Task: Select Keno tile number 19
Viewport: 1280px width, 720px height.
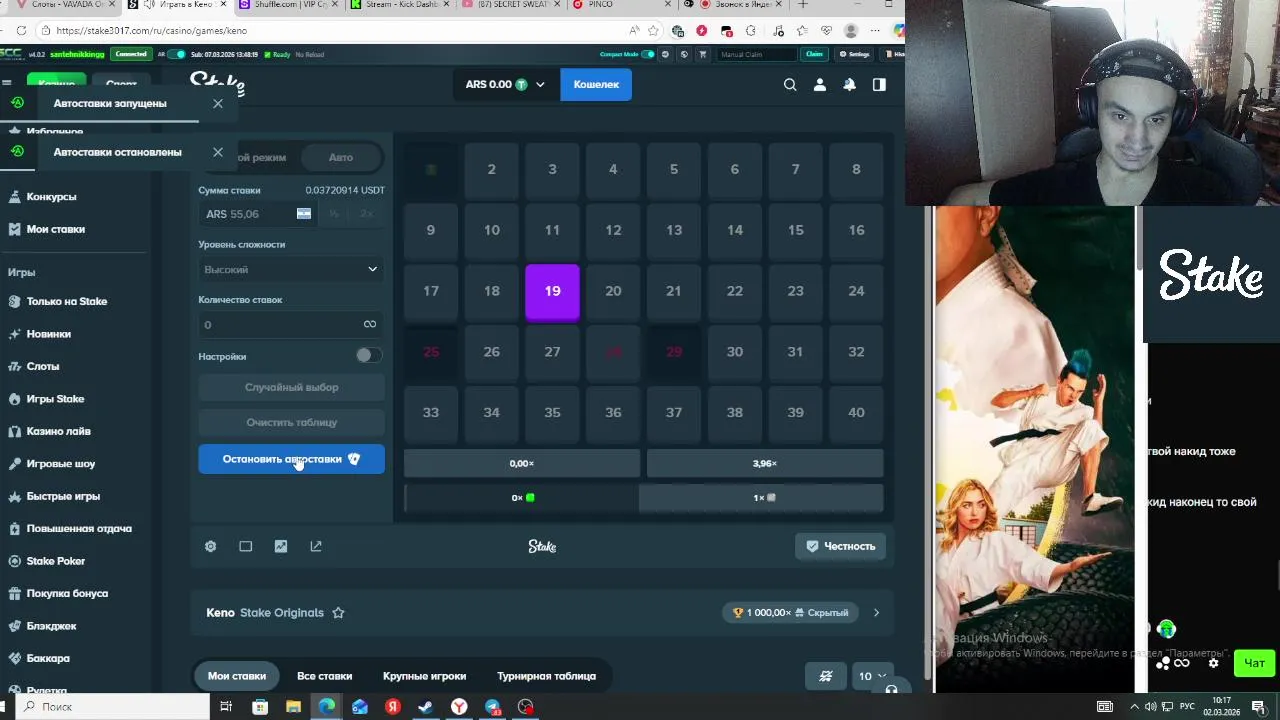Action: coord(552,291)
